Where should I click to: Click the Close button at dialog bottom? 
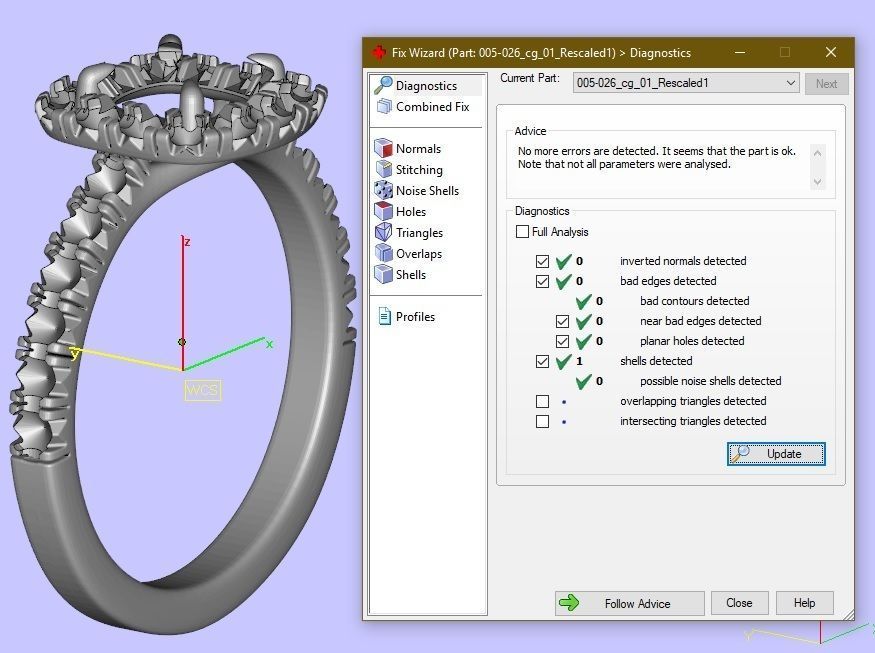[739, 603]
